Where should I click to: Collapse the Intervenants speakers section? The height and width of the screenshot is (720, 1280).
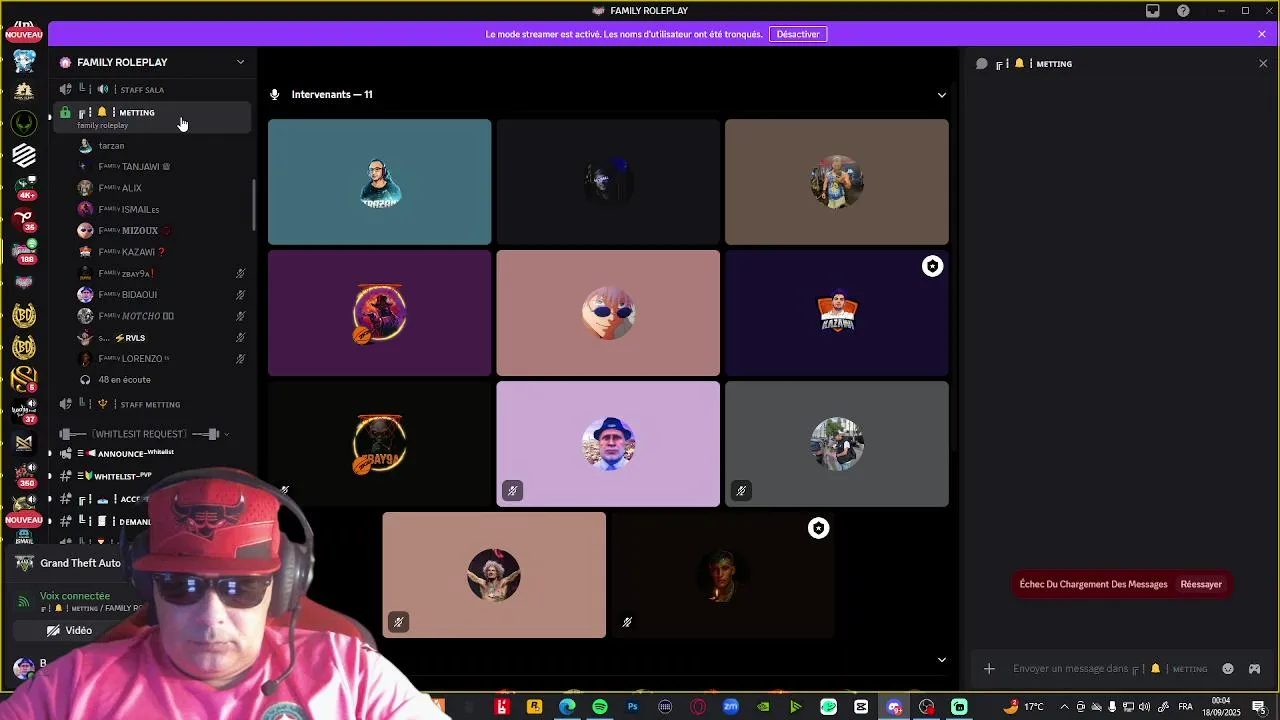(x=941, y=95)
